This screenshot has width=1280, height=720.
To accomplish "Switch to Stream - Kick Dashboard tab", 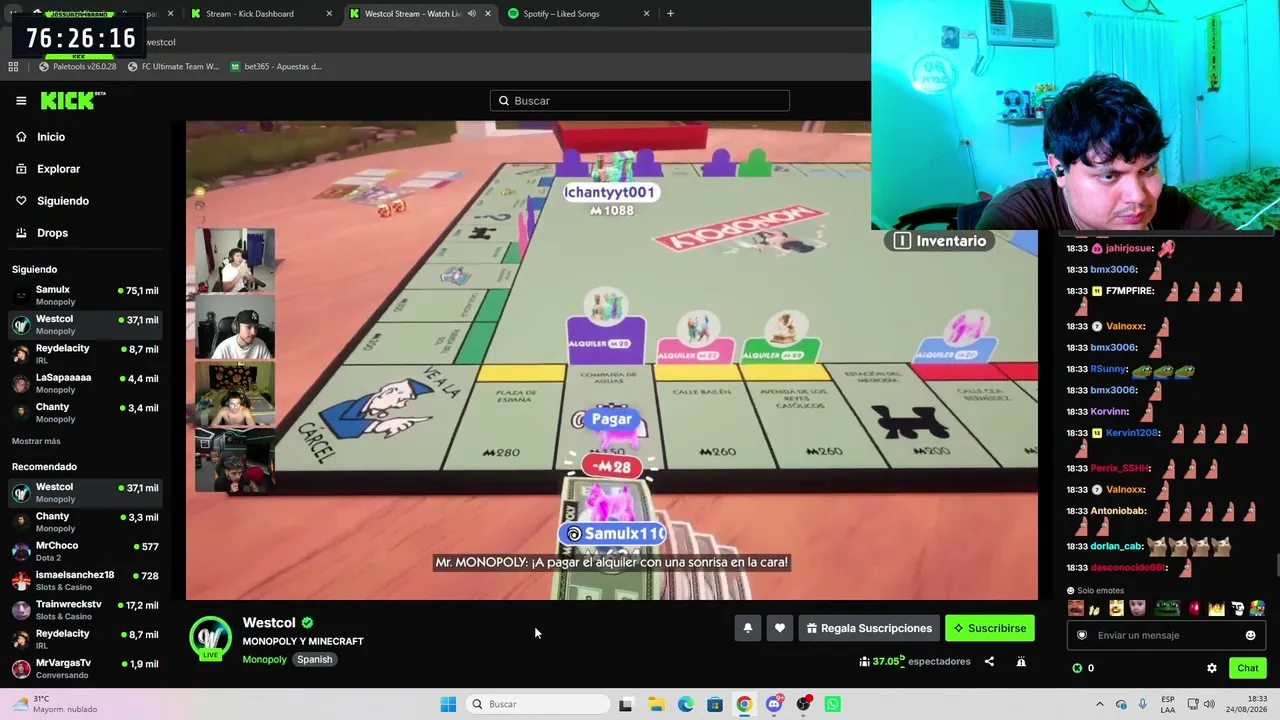I will tap(263, 14).
